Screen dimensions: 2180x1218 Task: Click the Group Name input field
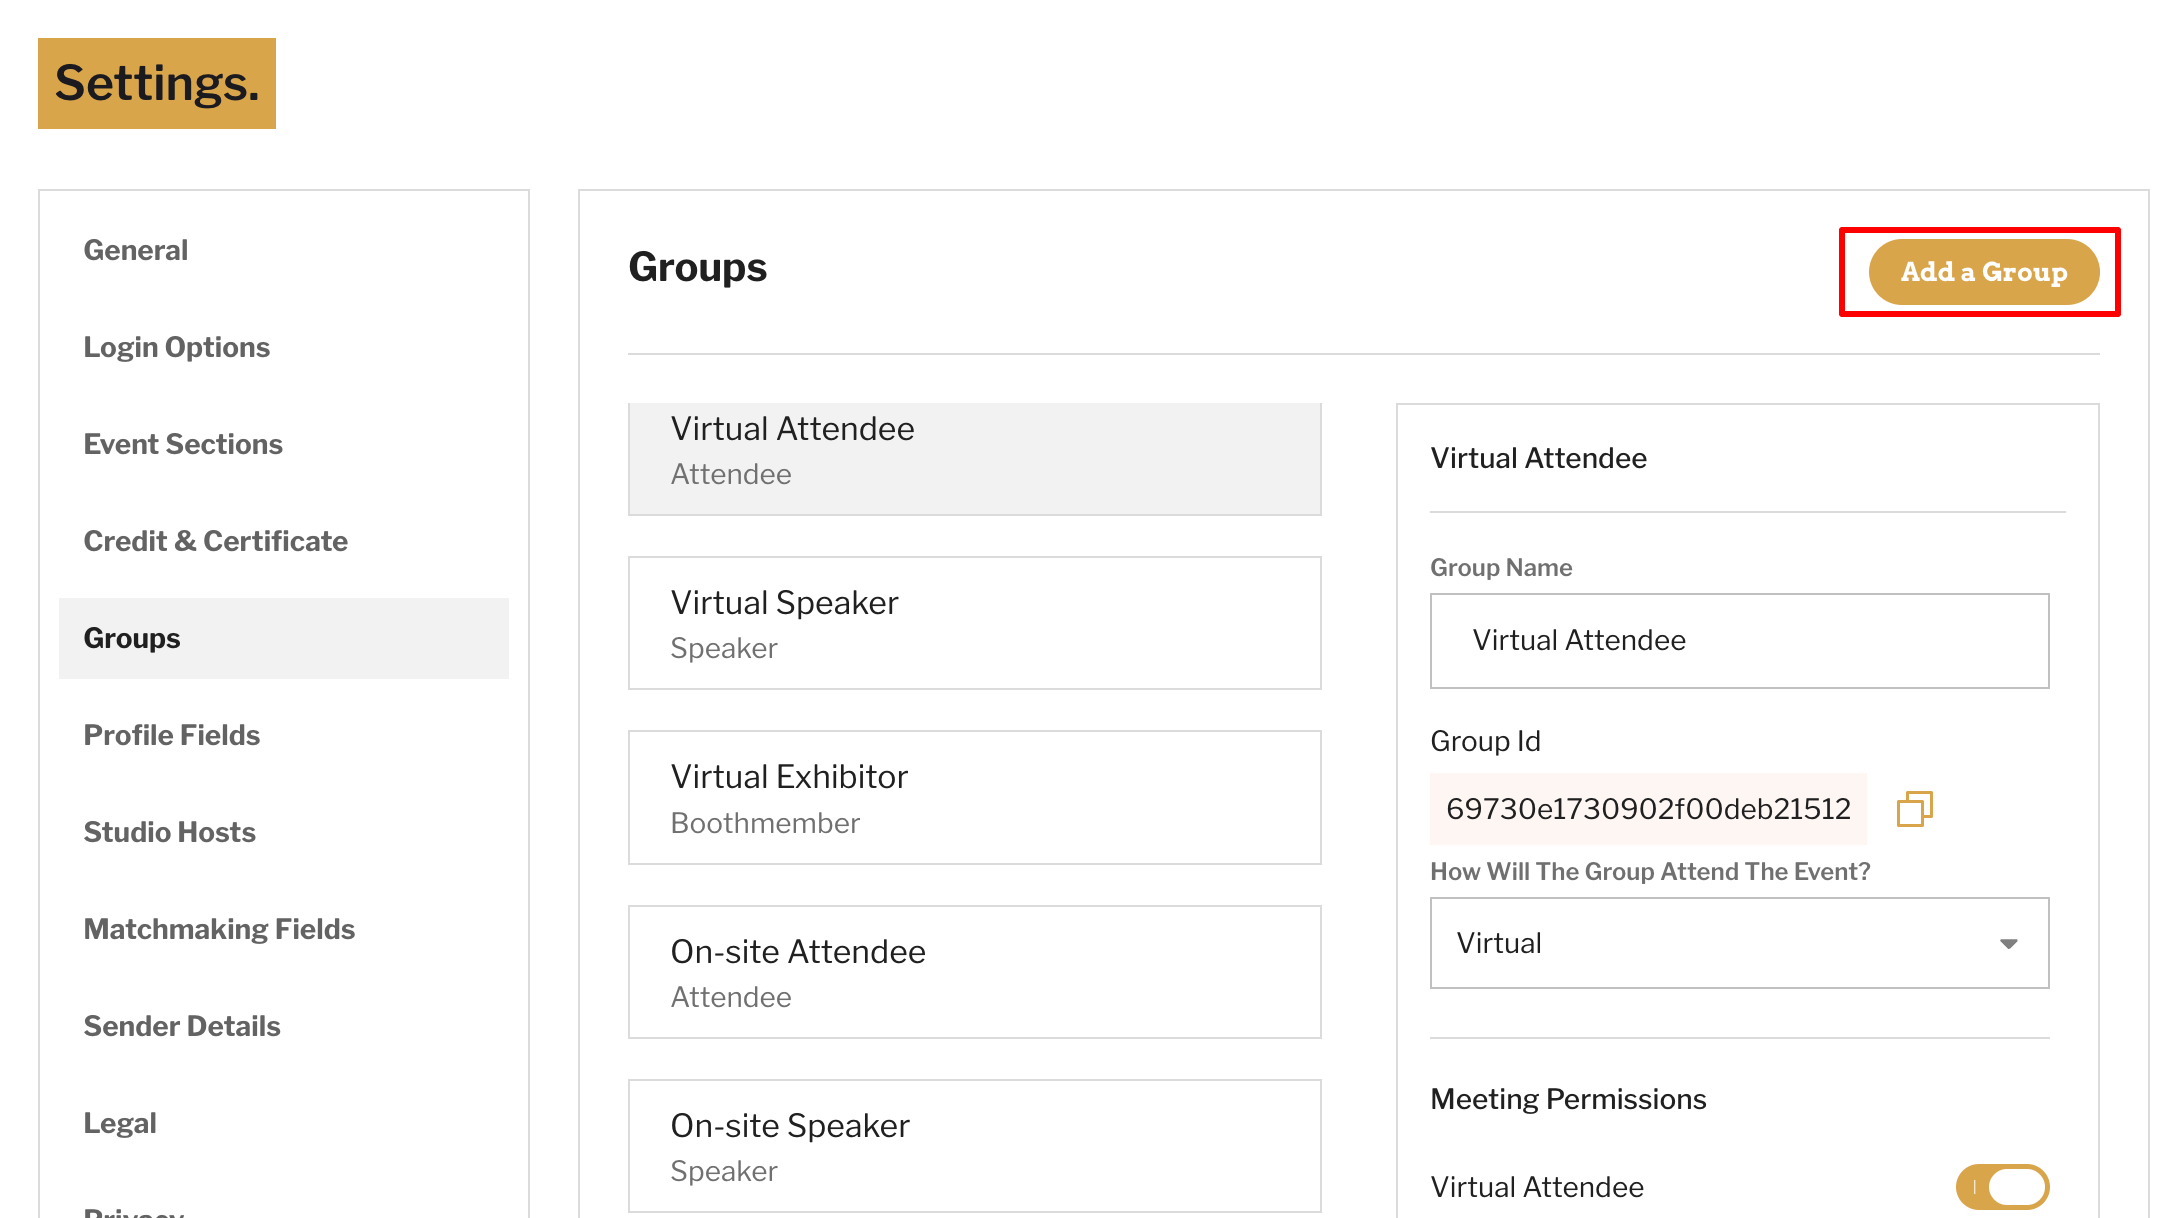(1739, 641)
